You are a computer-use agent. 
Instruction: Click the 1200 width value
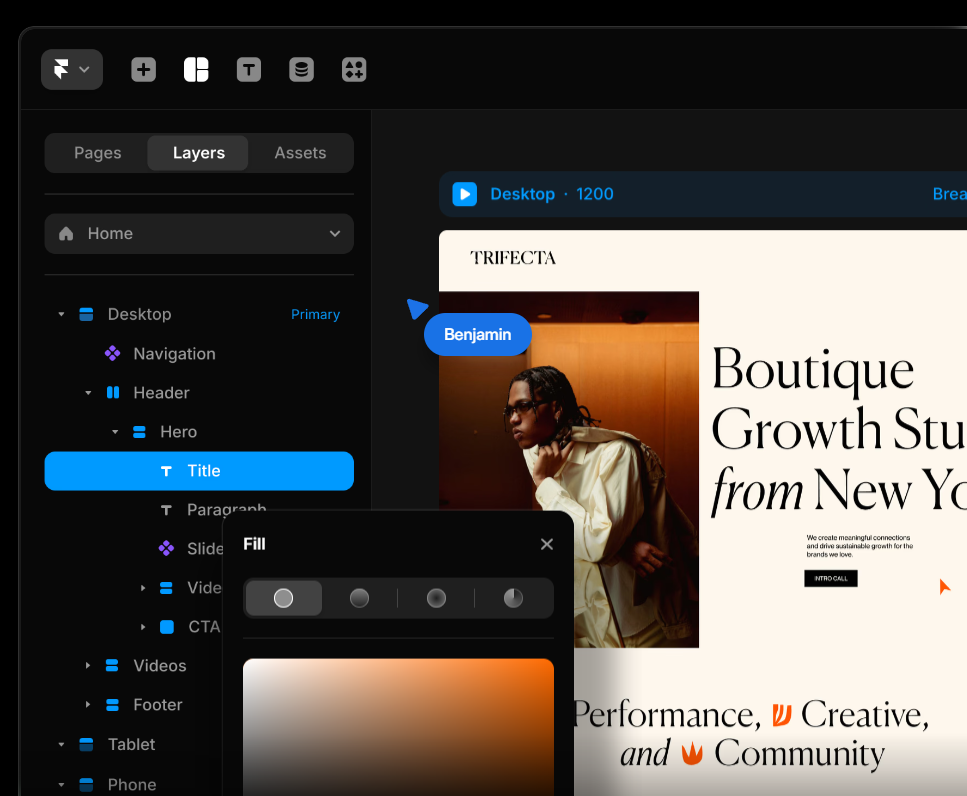click(595, 194)
